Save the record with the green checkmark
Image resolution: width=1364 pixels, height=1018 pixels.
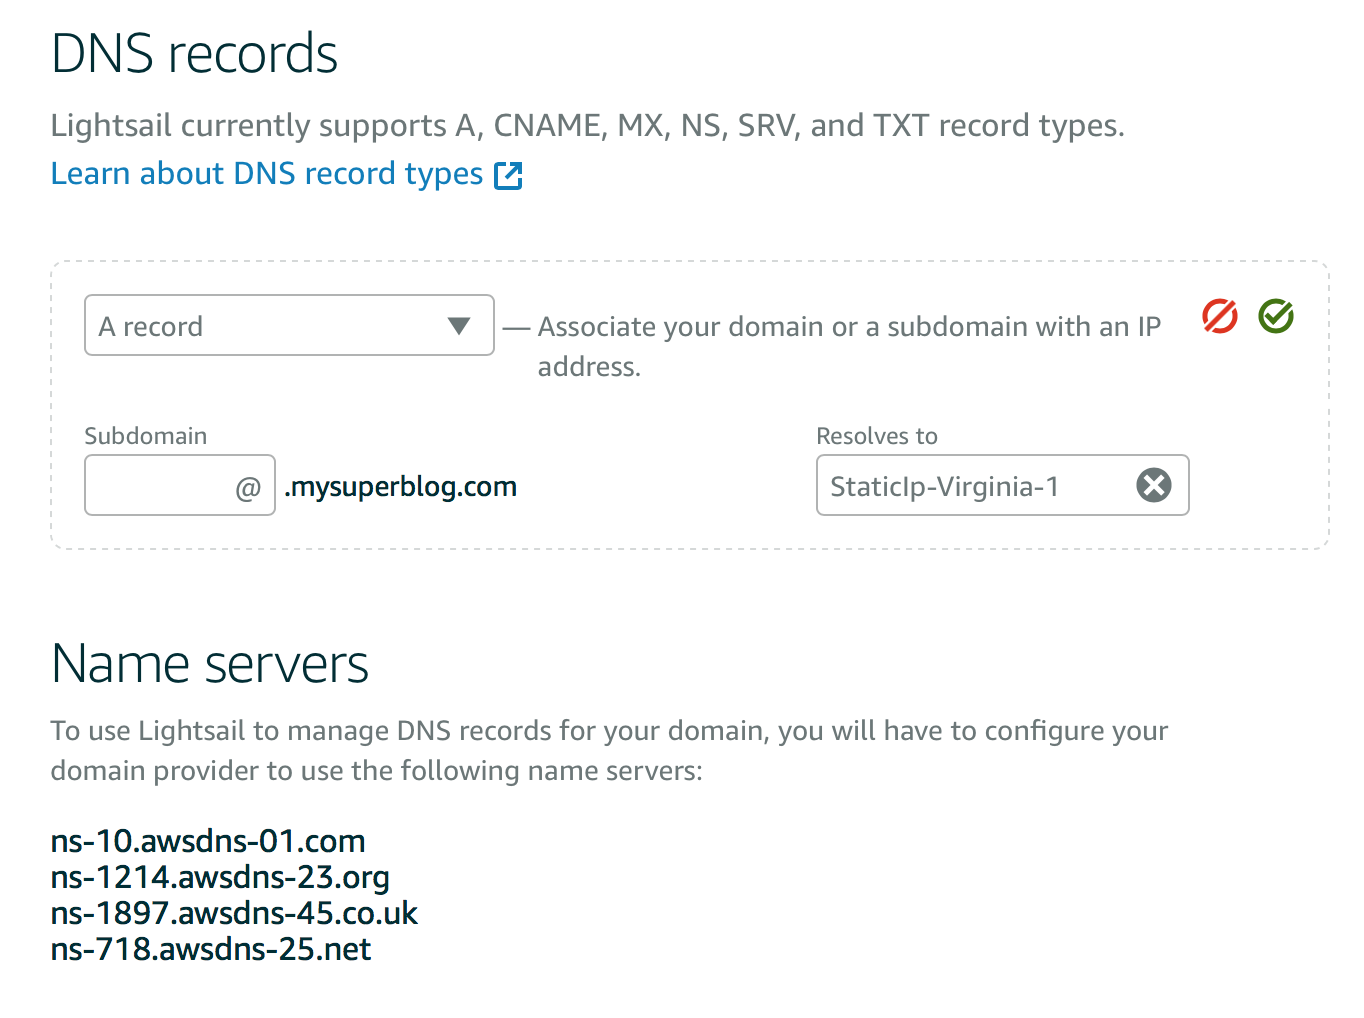1276,316
